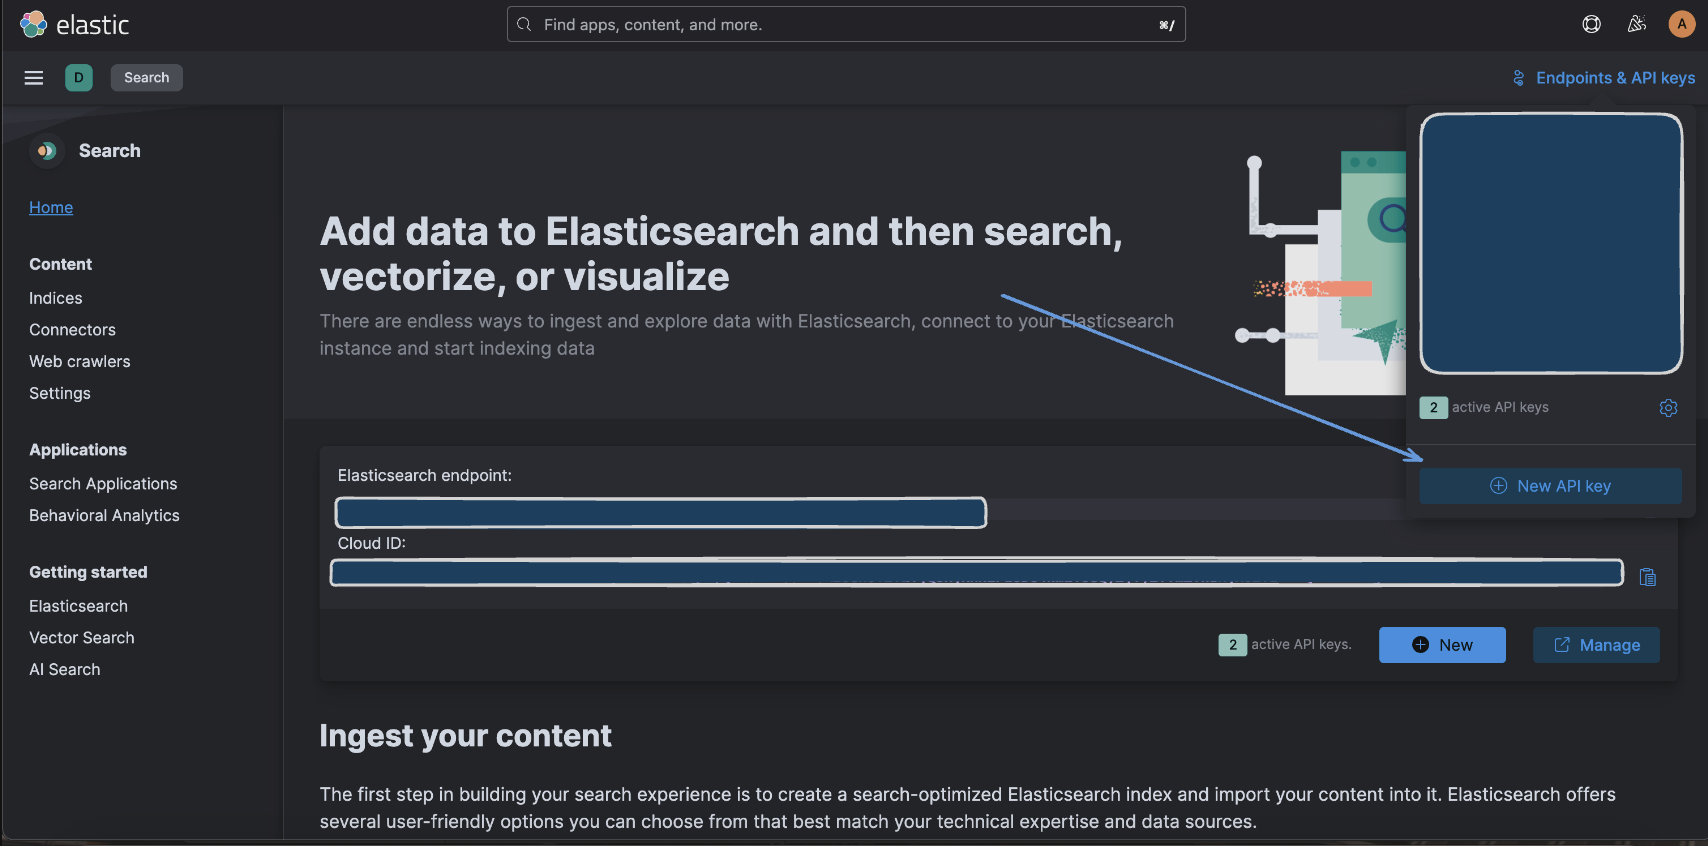The image size is (1708, 846).
Task: Open the user avatar menu
Action: [1682, 24]
